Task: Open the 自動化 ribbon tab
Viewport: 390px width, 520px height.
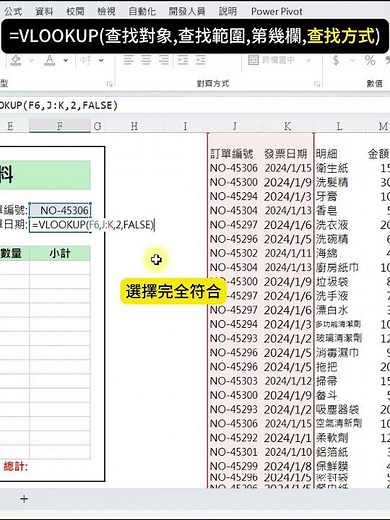Action: [x=142, y=11]
